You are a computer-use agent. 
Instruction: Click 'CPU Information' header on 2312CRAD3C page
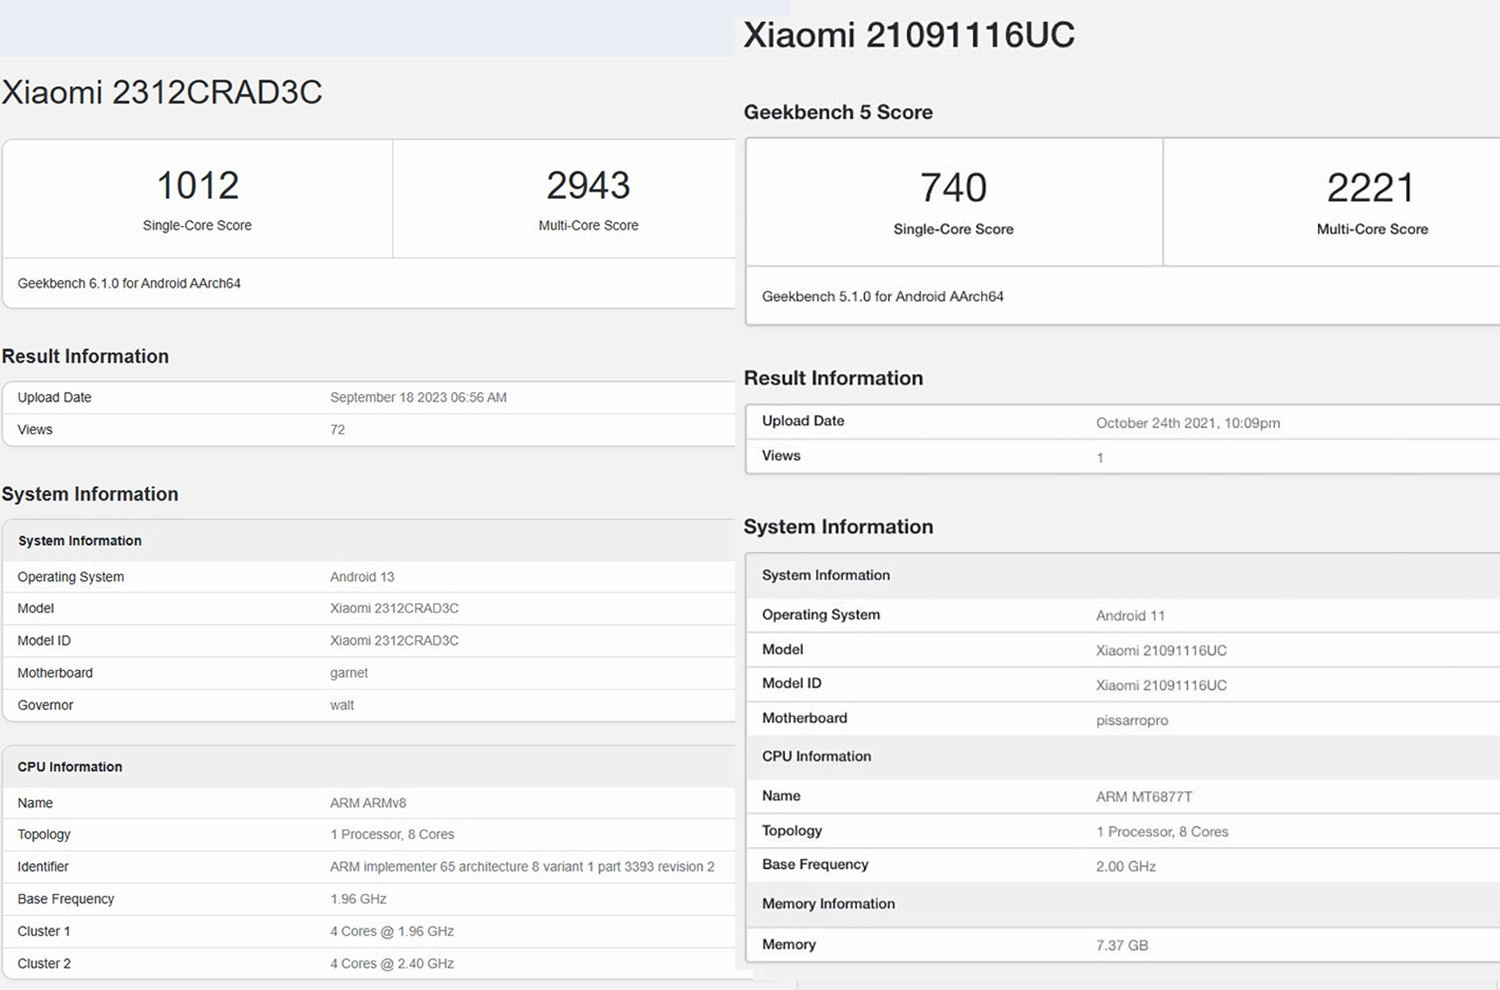point(70,767)
